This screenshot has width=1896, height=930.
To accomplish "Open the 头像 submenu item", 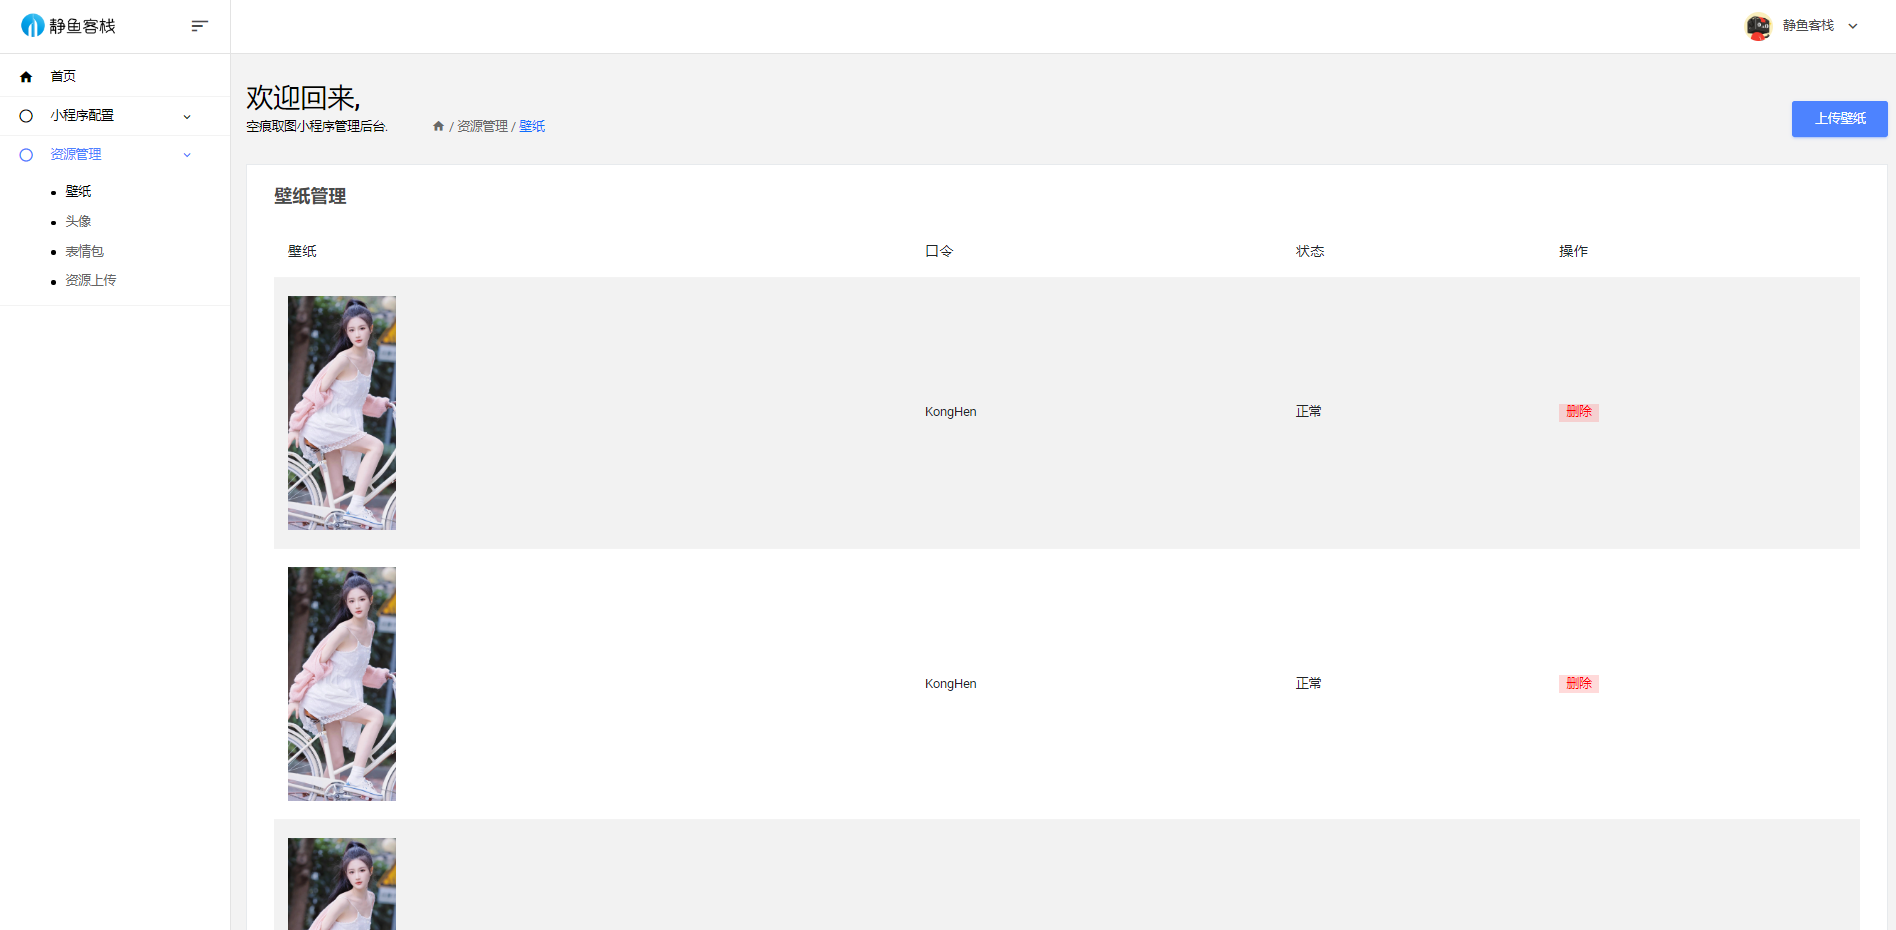I will (78, 221).
